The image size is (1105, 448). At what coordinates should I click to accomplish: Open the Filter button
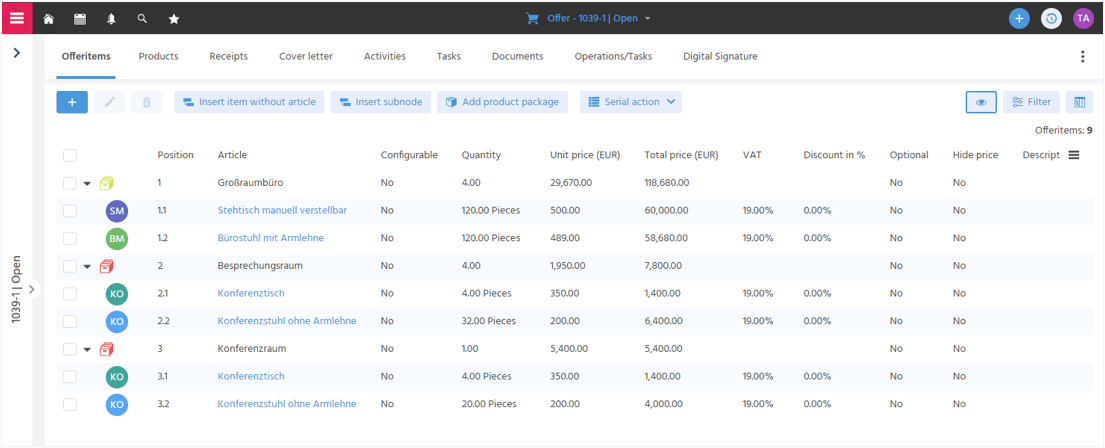pyautogui.click(x=1031, y=102)
